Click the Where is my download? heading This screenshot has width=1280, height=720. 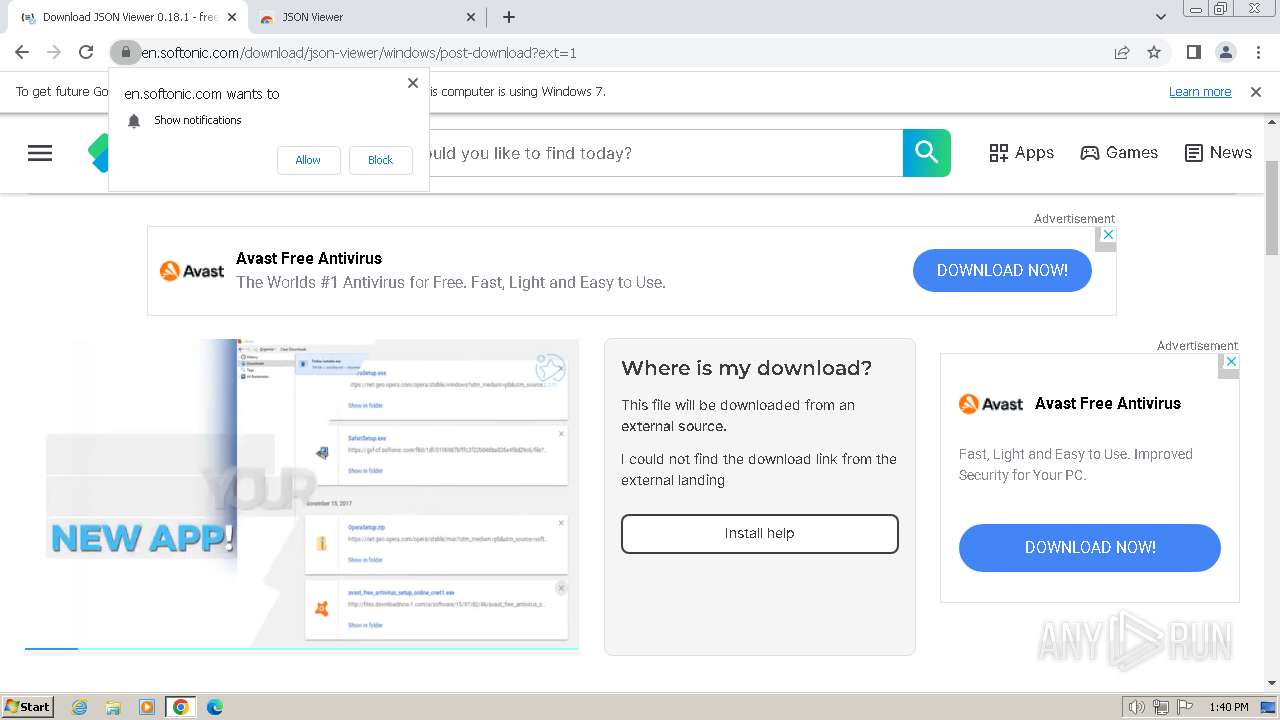click(747, 368)
